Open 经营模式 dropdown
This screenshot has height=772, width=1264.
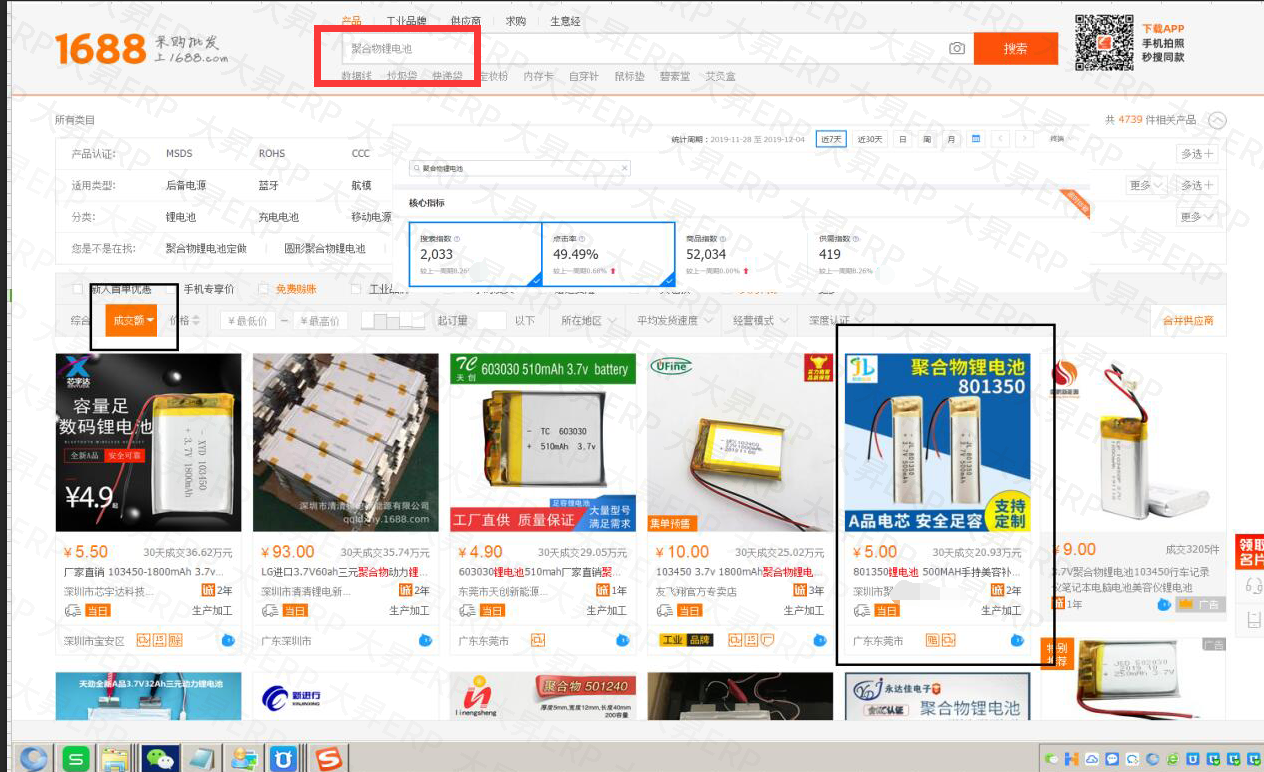click(x=760, y=321)
